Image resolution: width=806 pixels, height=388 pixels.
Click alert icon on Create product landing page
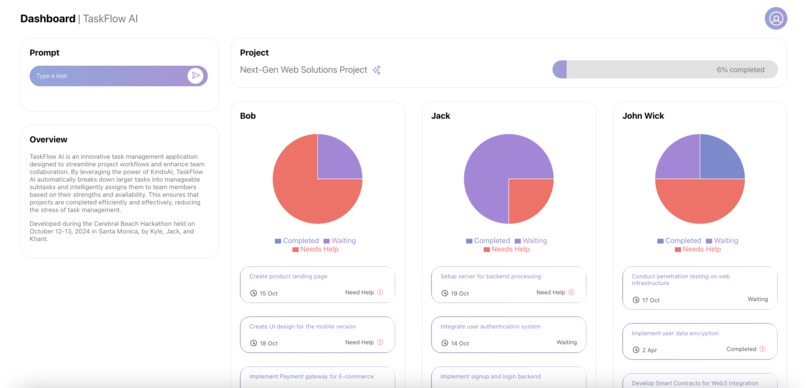[x=380, y=292]
